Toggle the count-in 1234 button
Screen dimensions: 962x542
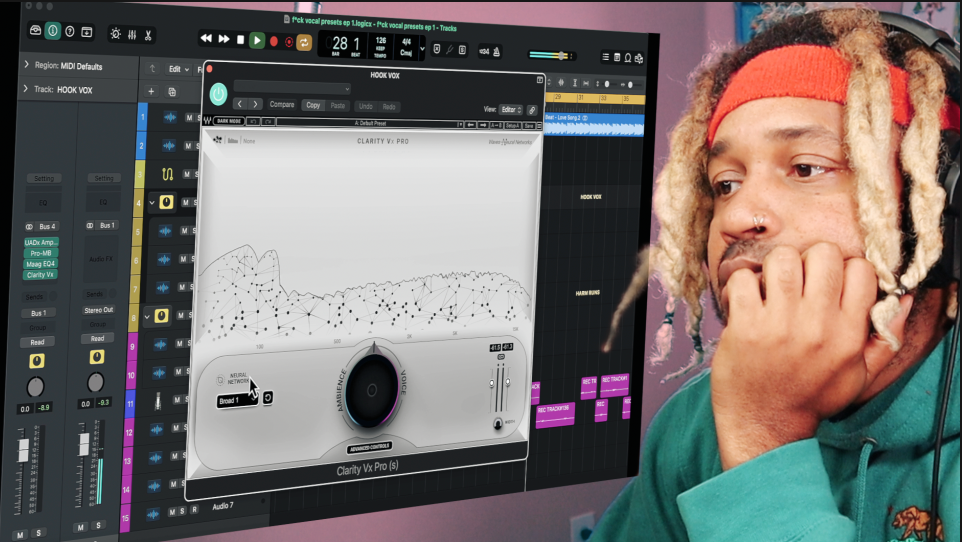pyautogui.click(x=484, y=52)
